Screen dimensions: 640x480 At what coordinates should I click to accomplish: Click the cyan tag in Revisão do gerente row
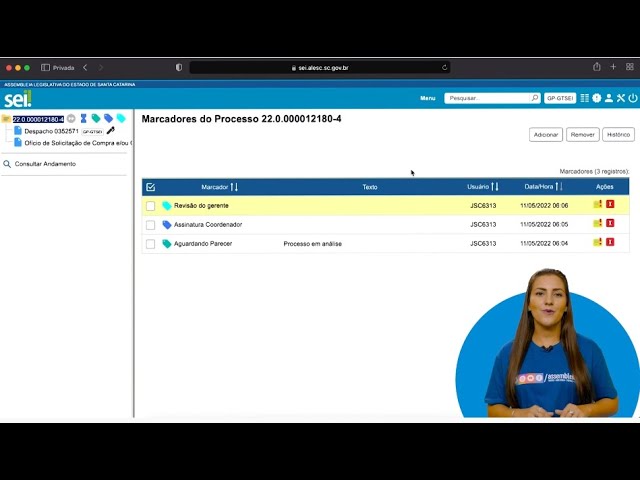(x=167, y=206)
